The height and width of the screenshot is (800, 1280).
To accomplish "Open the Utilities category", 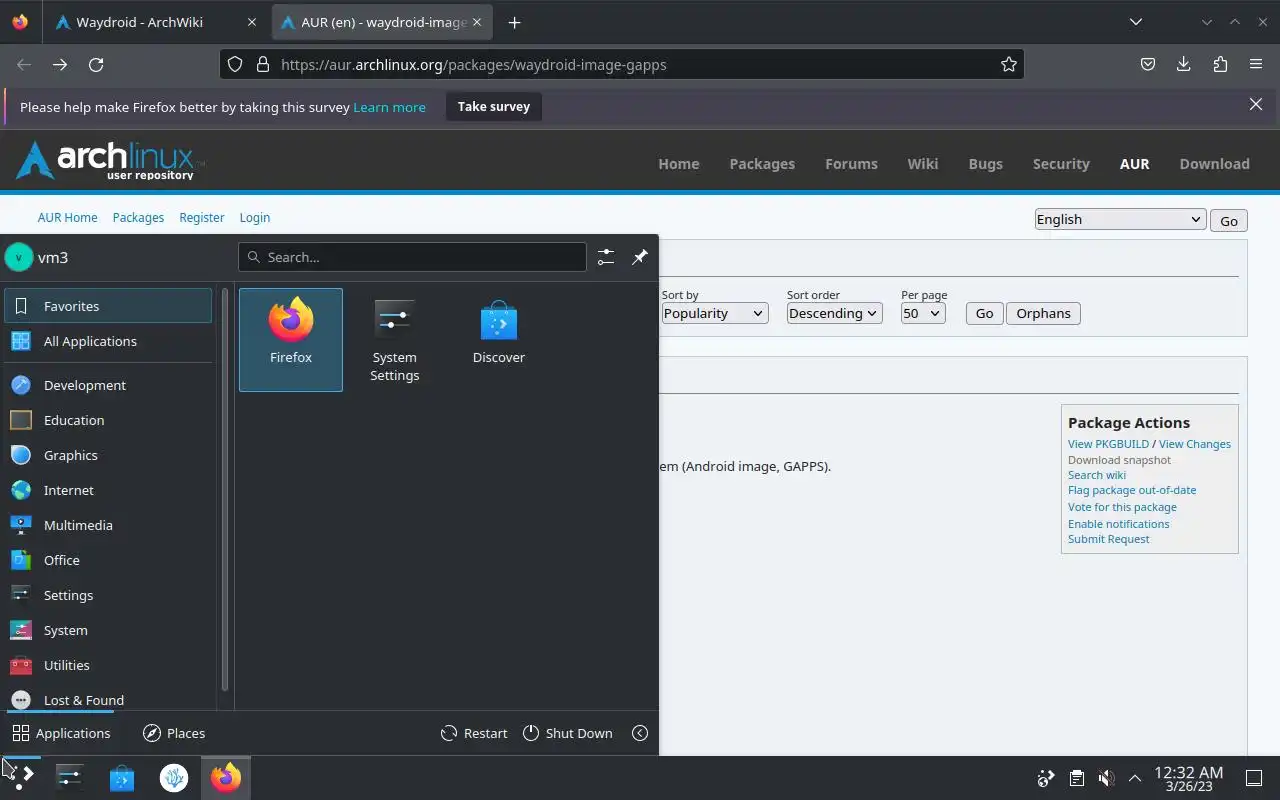I will [108, 665].
